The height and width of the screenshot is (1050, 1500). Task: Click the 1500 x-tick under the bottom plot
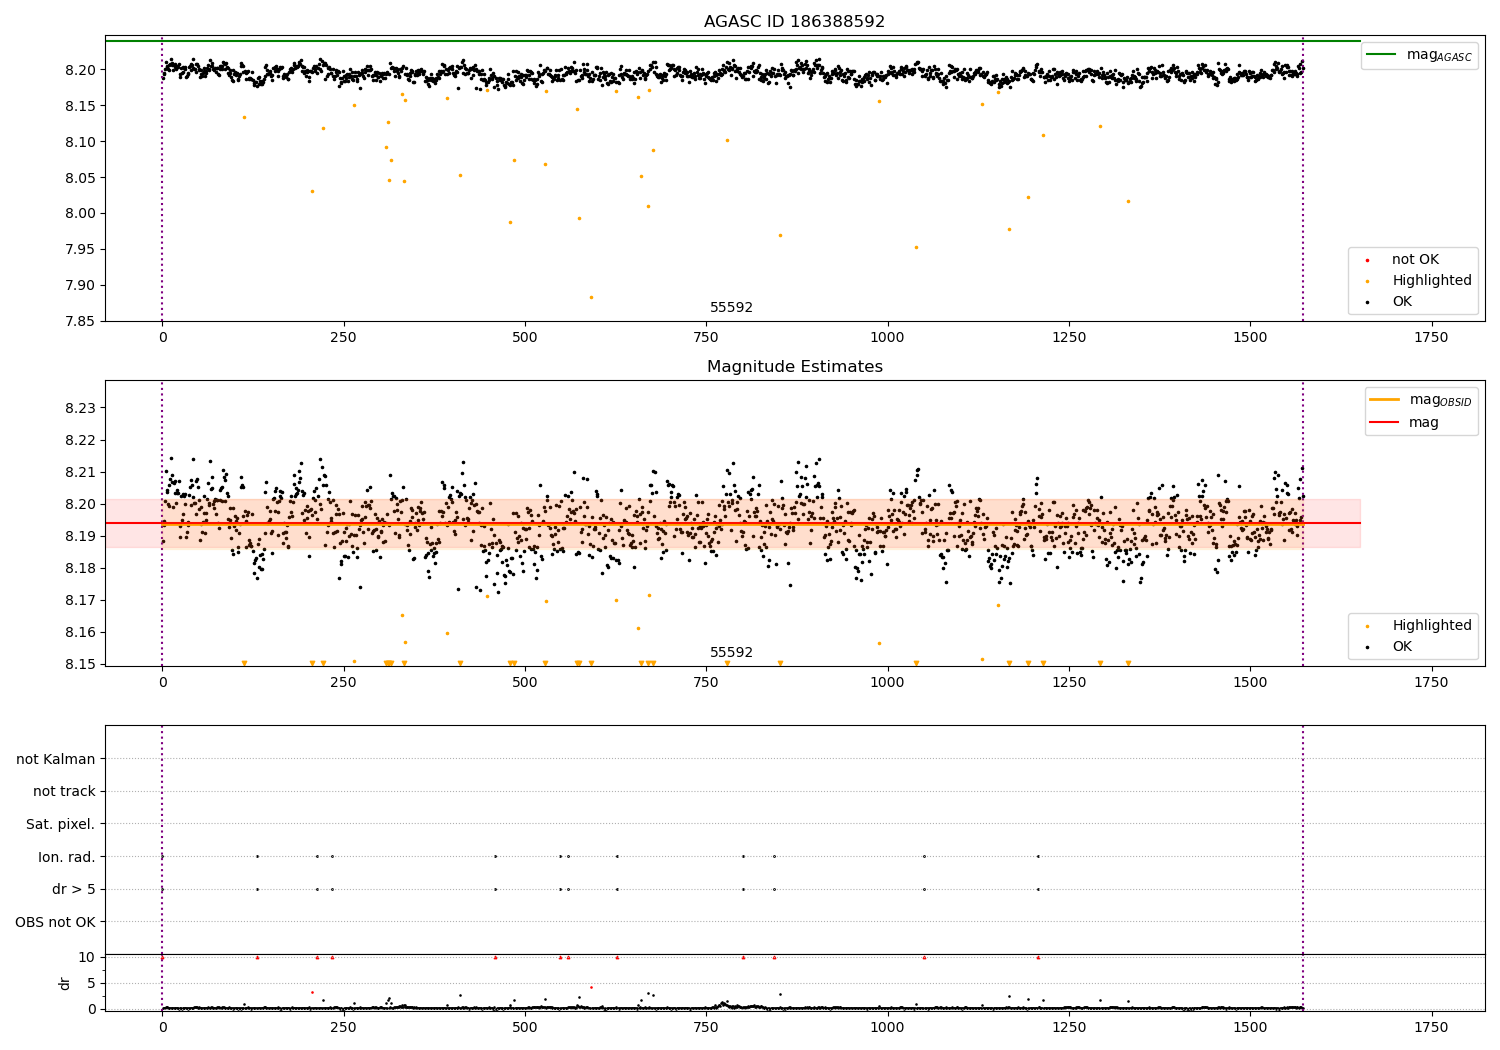click(1250, 1027)
